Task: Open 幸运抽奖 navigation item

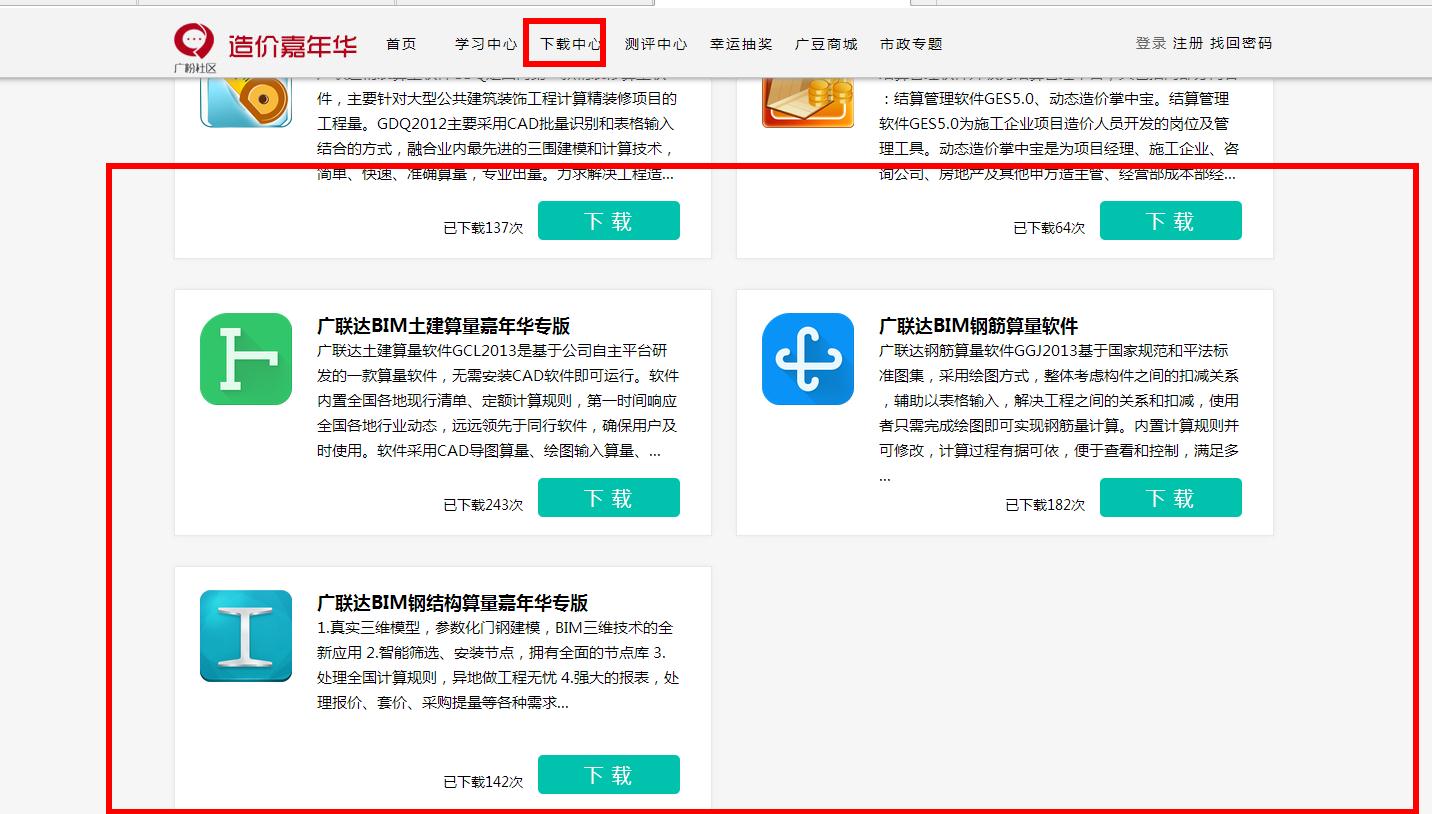Action: [x=741, y=44]
